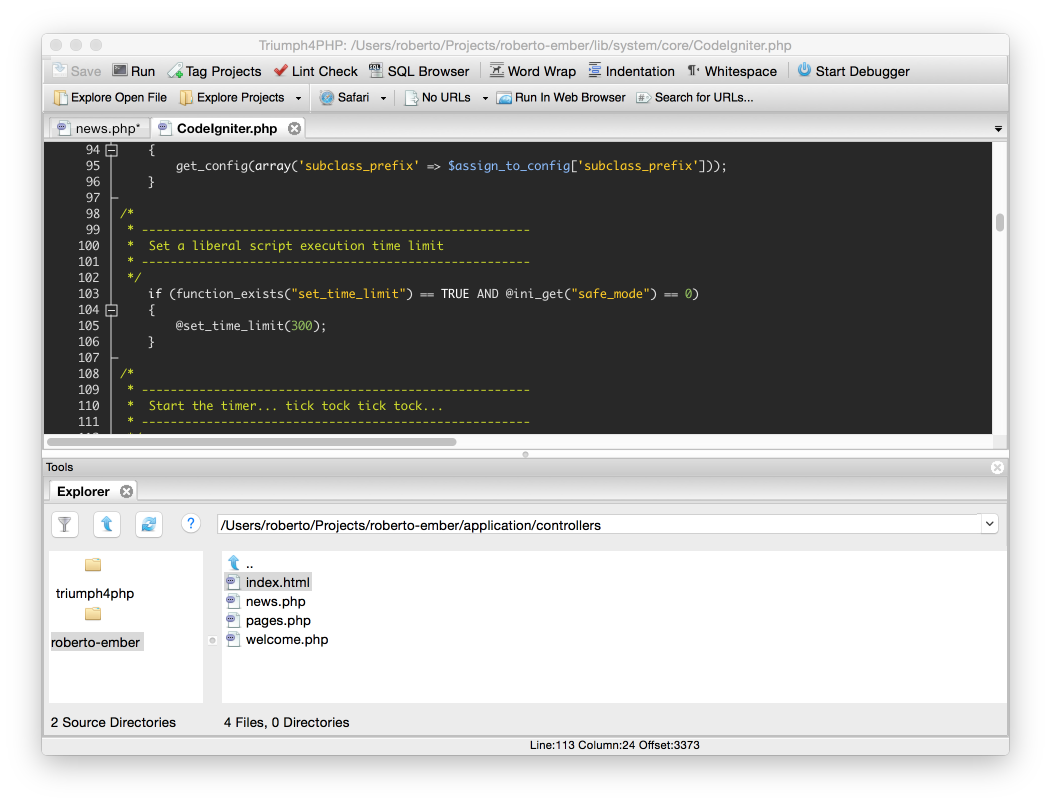The height and width of the screenshot is (805, 1051).
Task: Click the @set_time_limit(300) code line
Action: pos(251,326)
